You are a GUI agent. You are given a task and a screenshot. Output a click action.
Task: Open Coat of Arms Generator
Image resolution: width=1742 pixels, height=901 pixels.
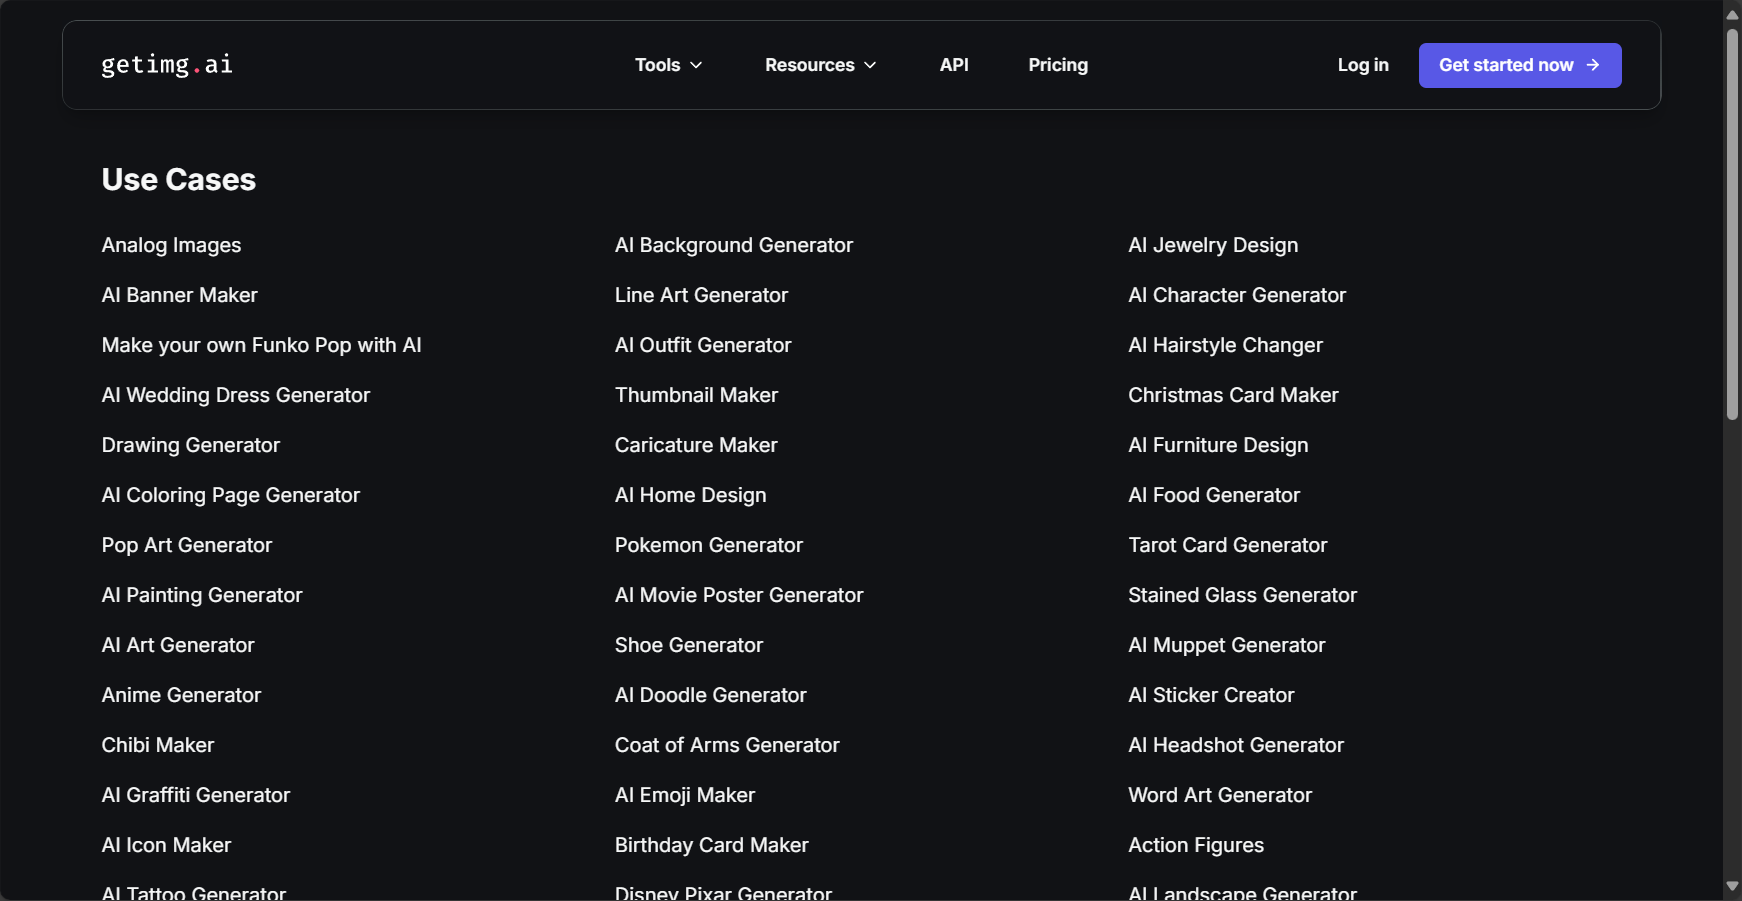point(727,745)
